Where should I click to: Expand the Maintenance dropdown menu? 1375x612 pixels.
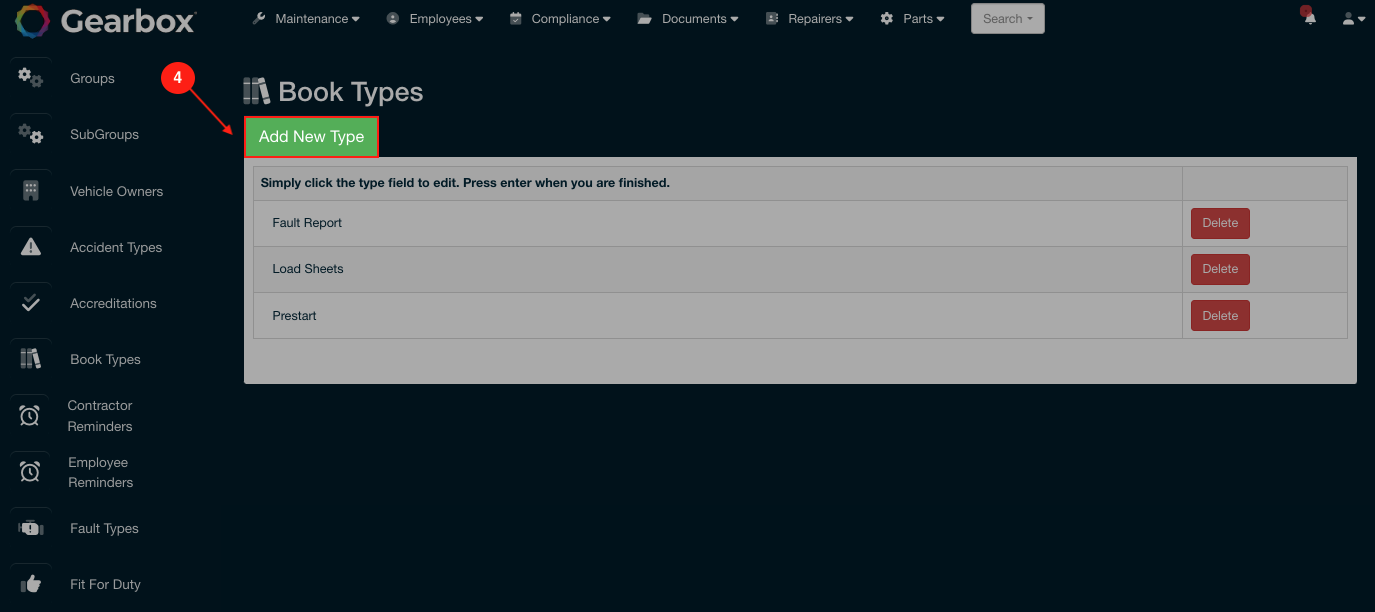306,19
